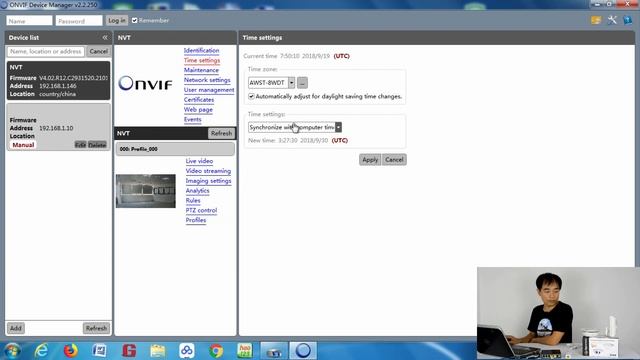Open the hao123 shortcut in the taskbar
This screenshot has height=360, width=640.
[x=244, y=351]
